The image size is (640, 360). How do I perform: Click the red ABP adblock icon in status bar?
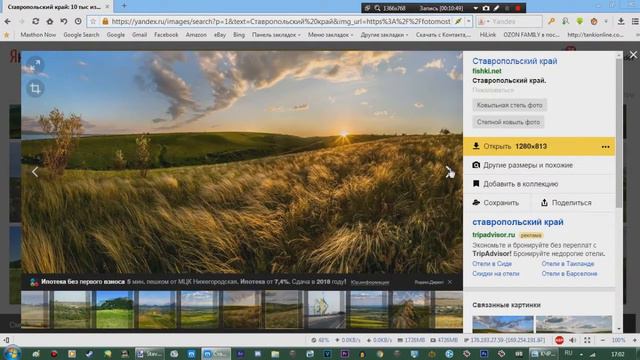559,340
